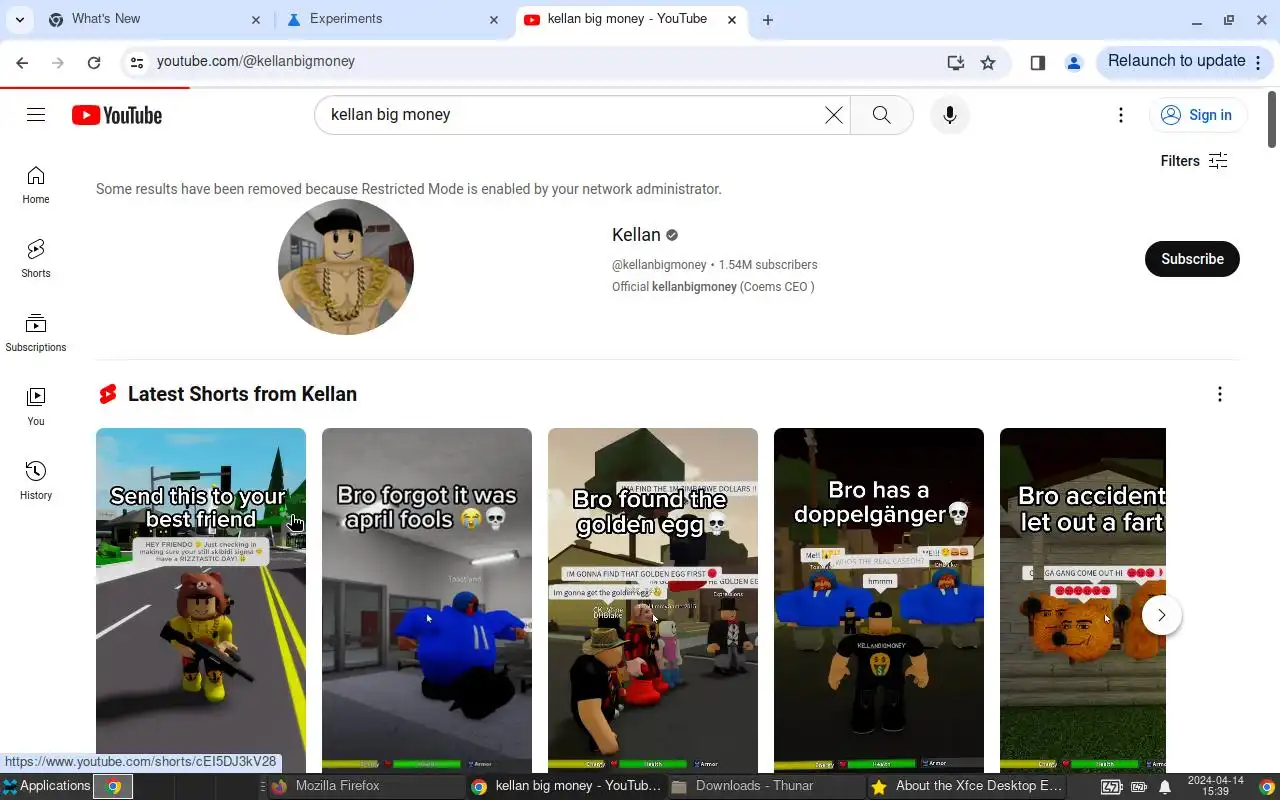
Task: Play short 'Bro found the golden egg'
Action: point(653,600)
